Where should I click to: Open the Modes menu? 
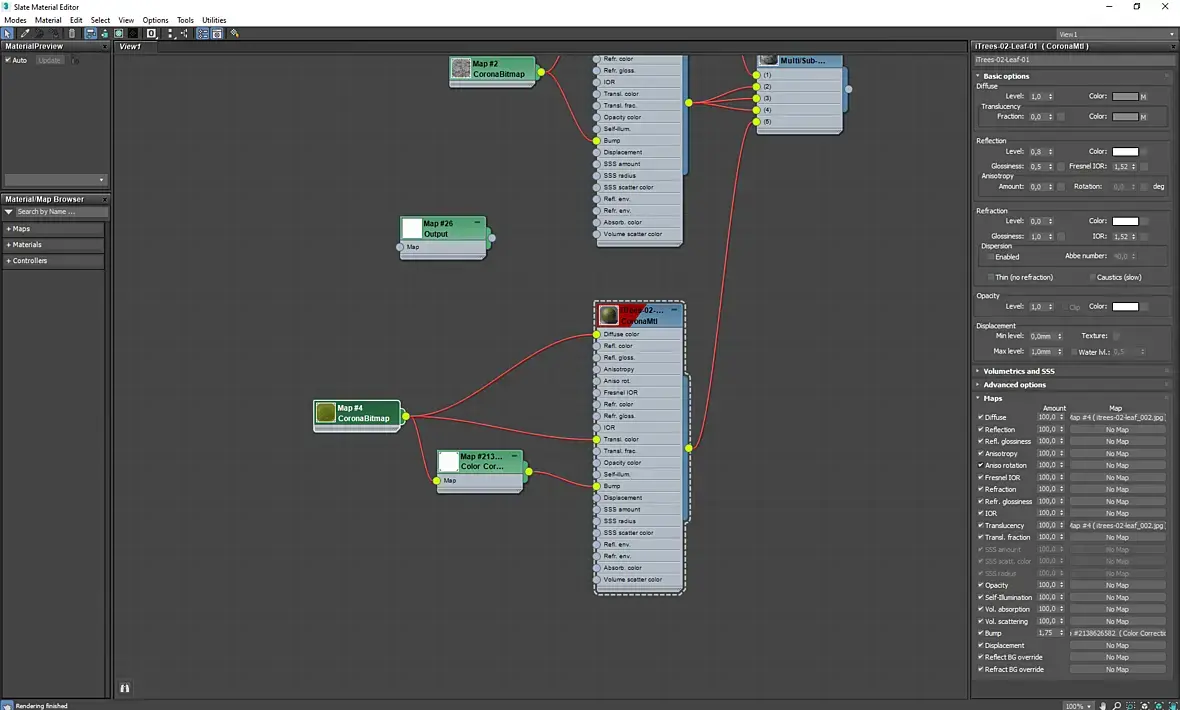tap(15, 20)
